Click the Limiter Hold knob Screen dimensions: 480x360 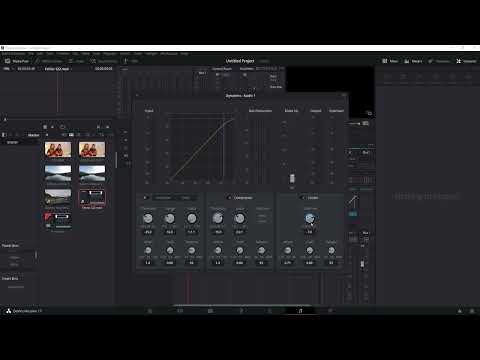(310, 250)
